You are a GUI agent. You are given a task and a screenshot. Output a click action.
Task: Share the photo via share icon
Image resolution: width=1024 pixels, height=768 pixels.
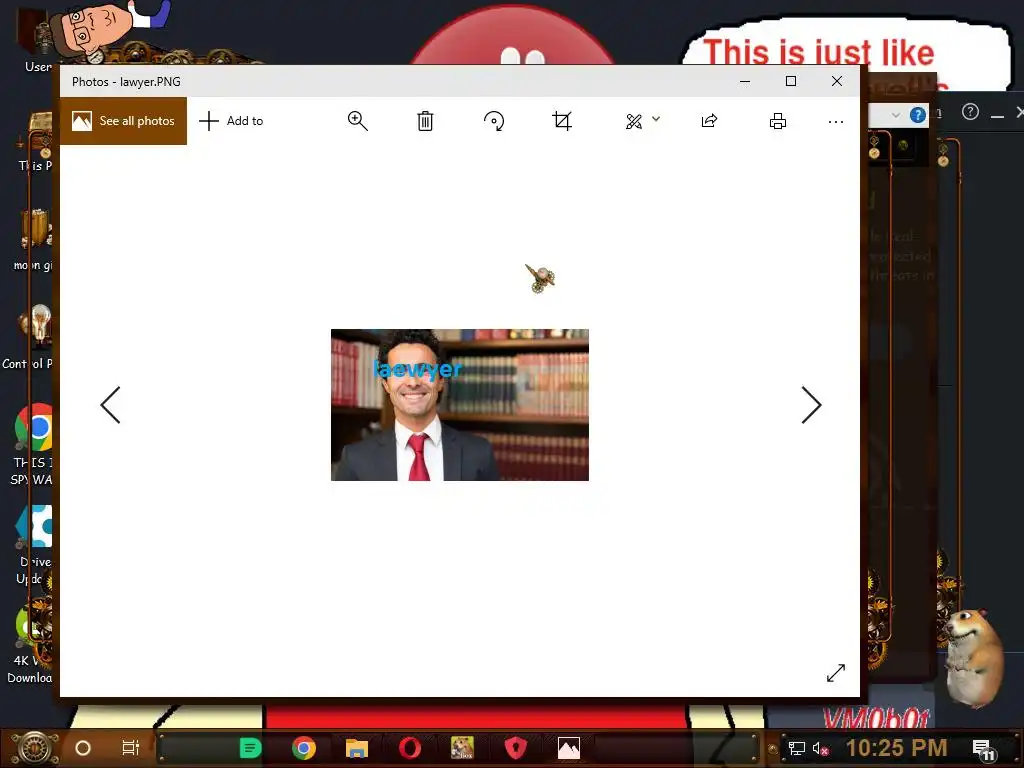tap(709, 121)
